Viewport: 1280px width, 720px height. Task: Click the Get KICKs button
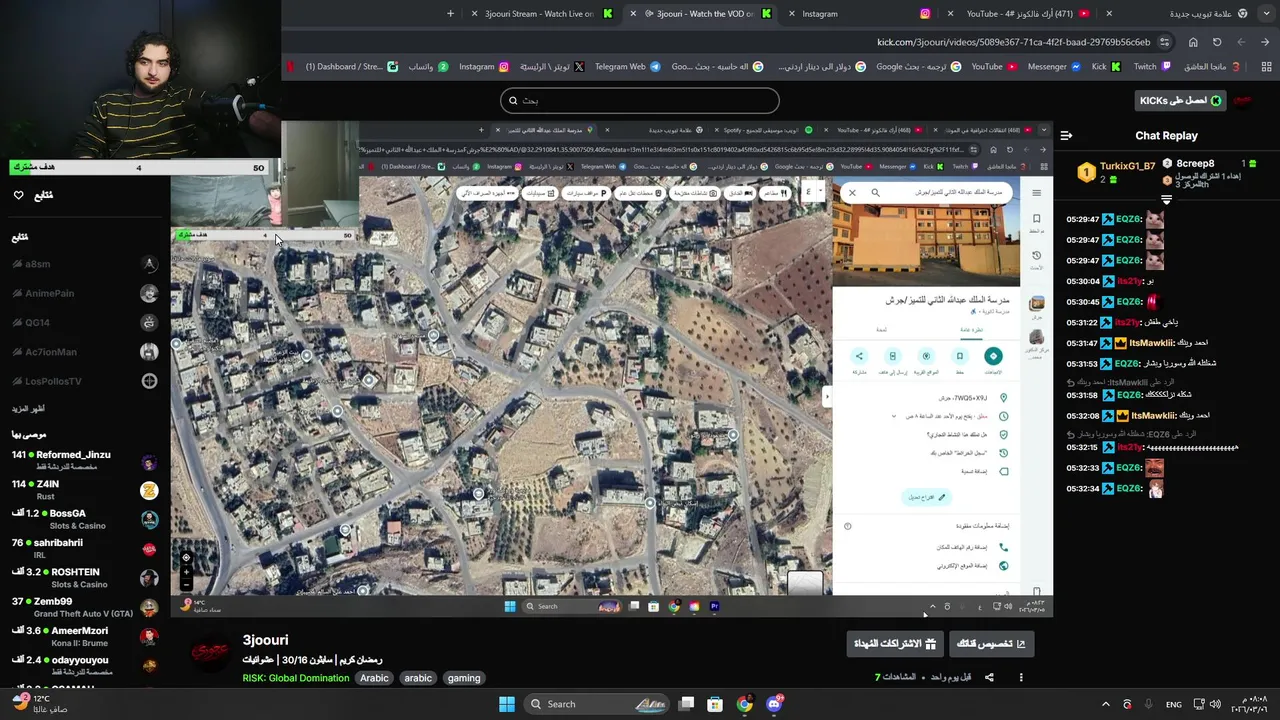point(1181,100)
